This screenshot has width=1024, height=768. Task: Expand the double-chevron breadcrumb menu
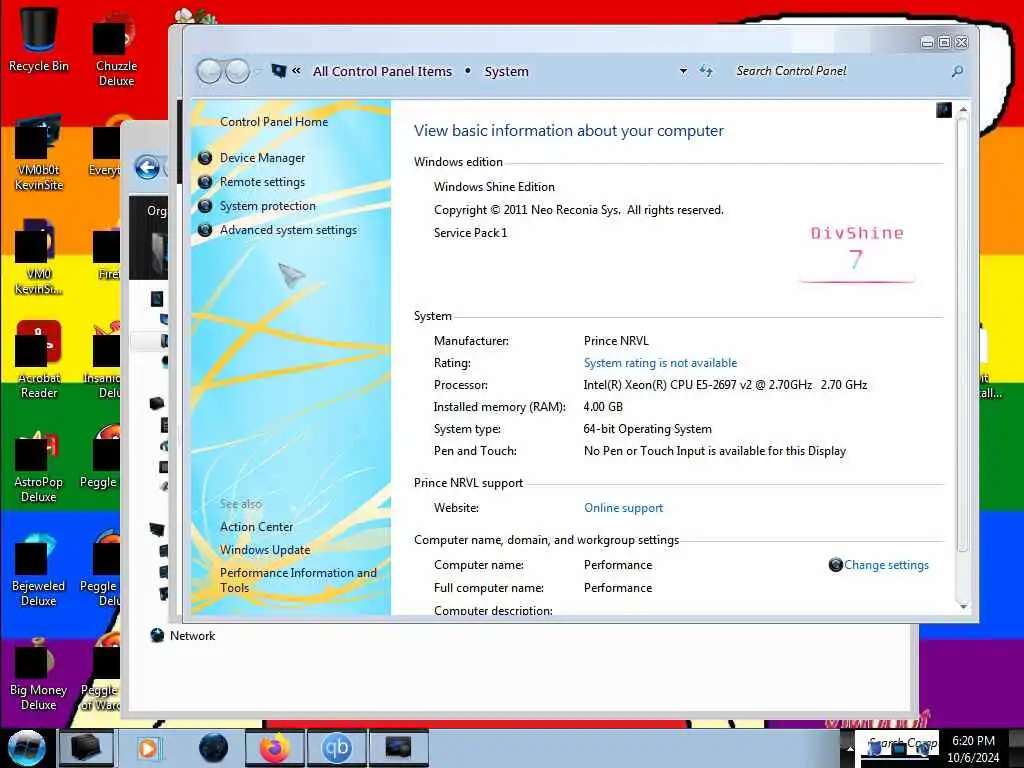click(x=296, y=71)
